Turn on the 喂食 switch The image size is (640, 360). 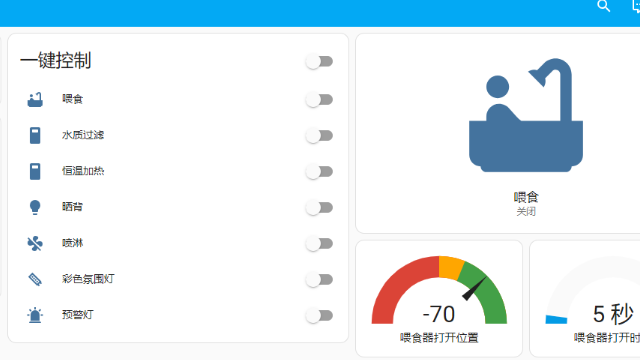pos(320,100)
